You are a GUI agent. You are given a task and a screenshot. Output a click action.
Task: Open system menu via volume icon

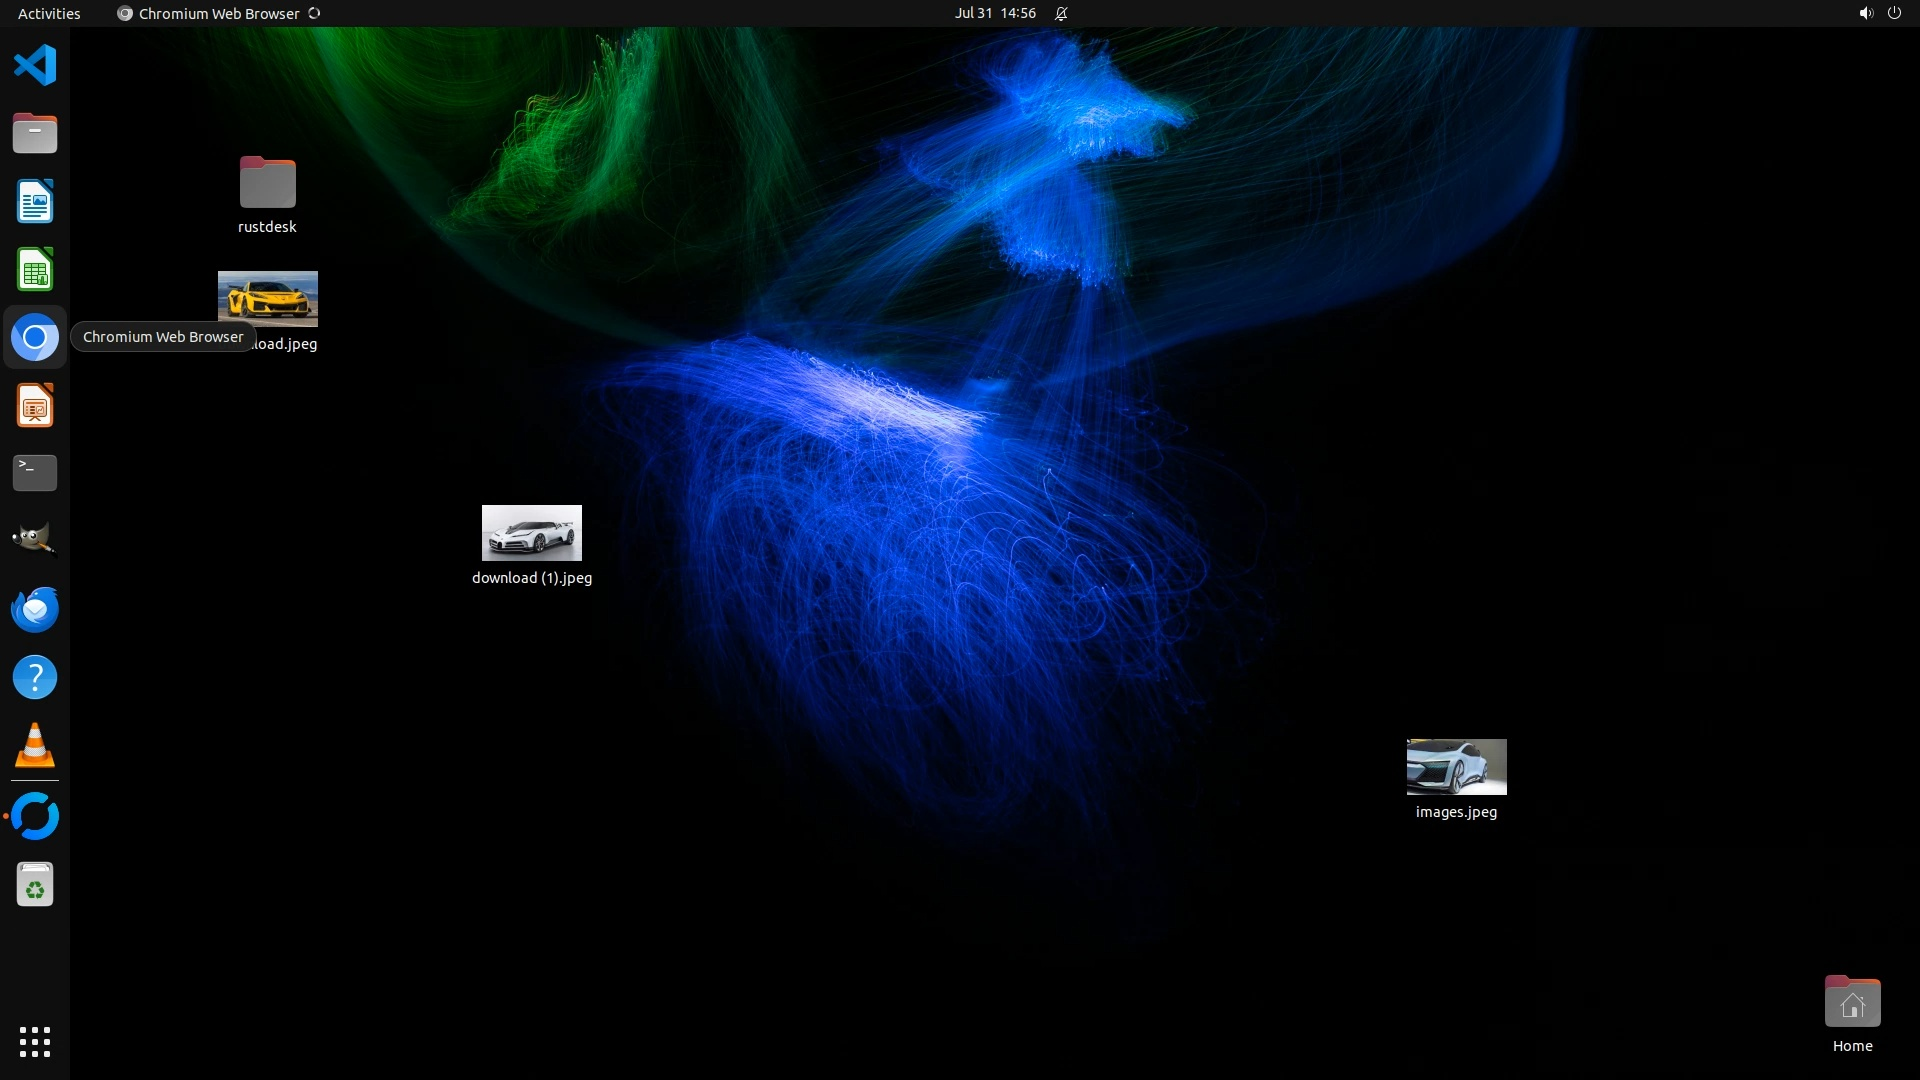pos(1865,13)
